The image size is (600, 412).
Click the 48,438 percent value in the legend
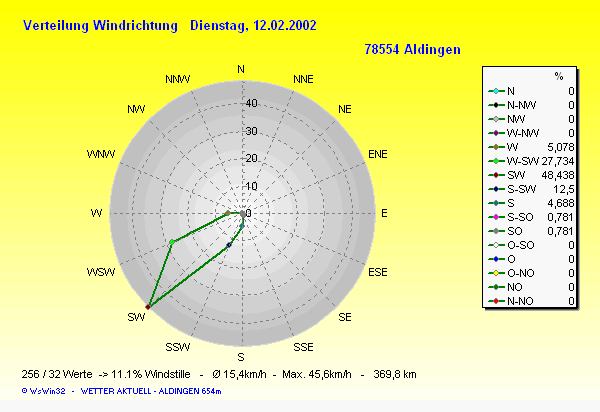[556, 174]
